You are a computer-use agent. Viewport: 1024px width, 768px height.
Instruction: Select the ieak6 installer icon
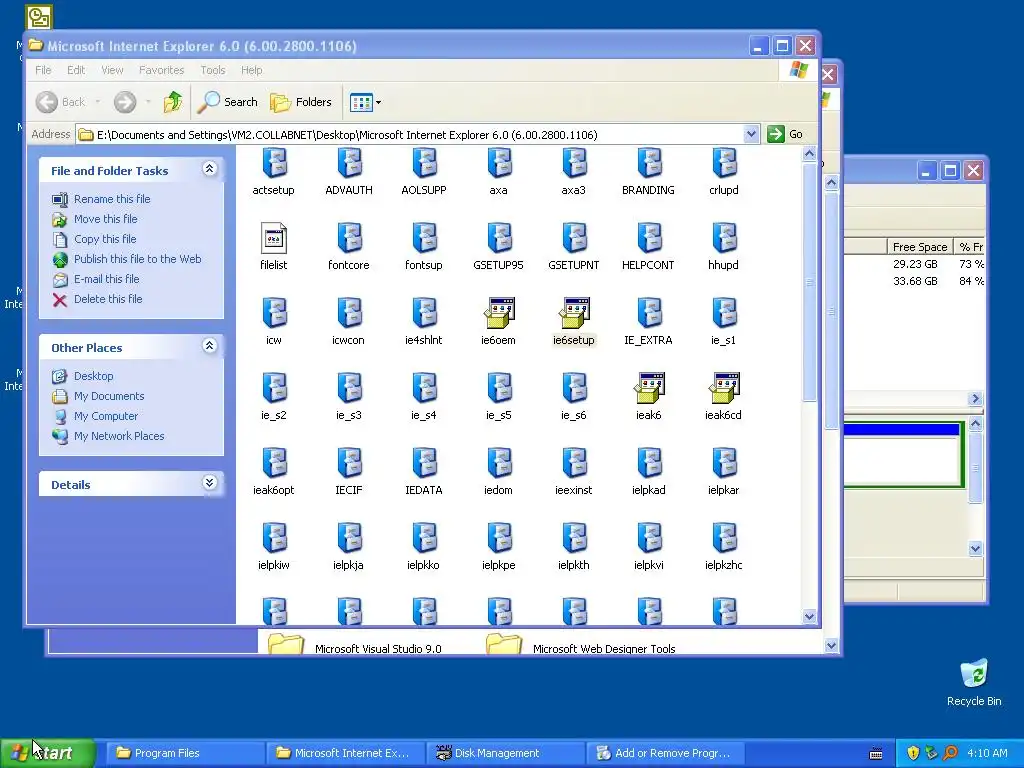click(649, 388)
